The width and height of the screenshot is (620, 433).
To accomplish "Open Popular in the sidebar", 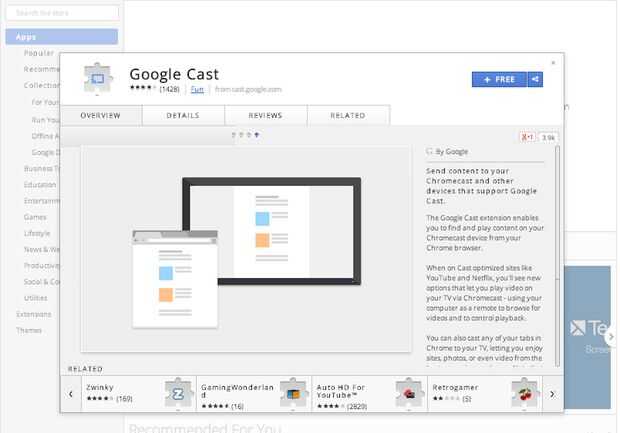I will [39, 53].
